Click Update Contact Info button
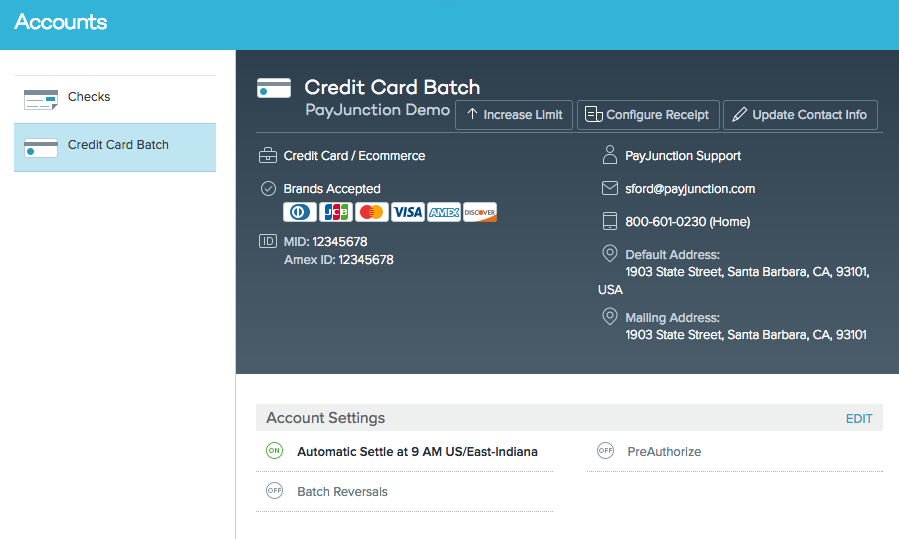Image resolution: width=899 pixels, height=539 pixels. coord(800,115)
